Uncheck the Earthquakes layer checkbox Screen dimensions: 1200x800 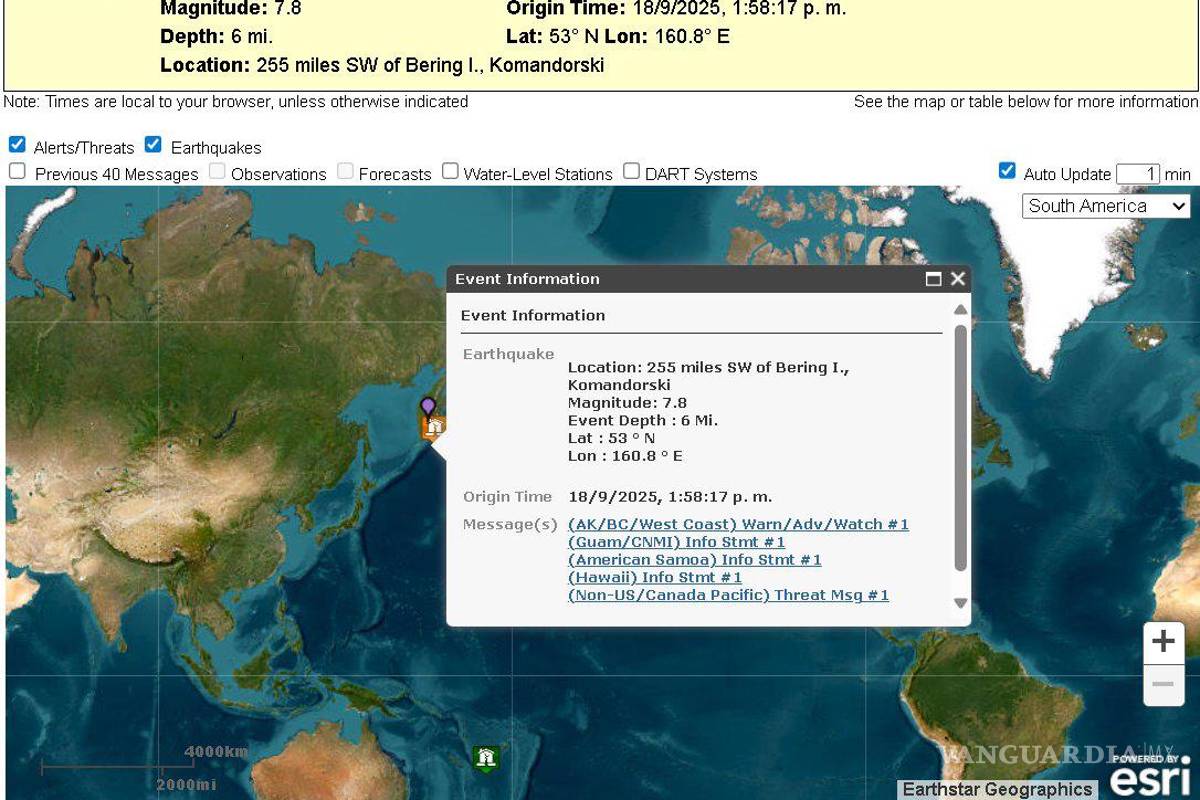pyautogui.click(x=152, y=144)
